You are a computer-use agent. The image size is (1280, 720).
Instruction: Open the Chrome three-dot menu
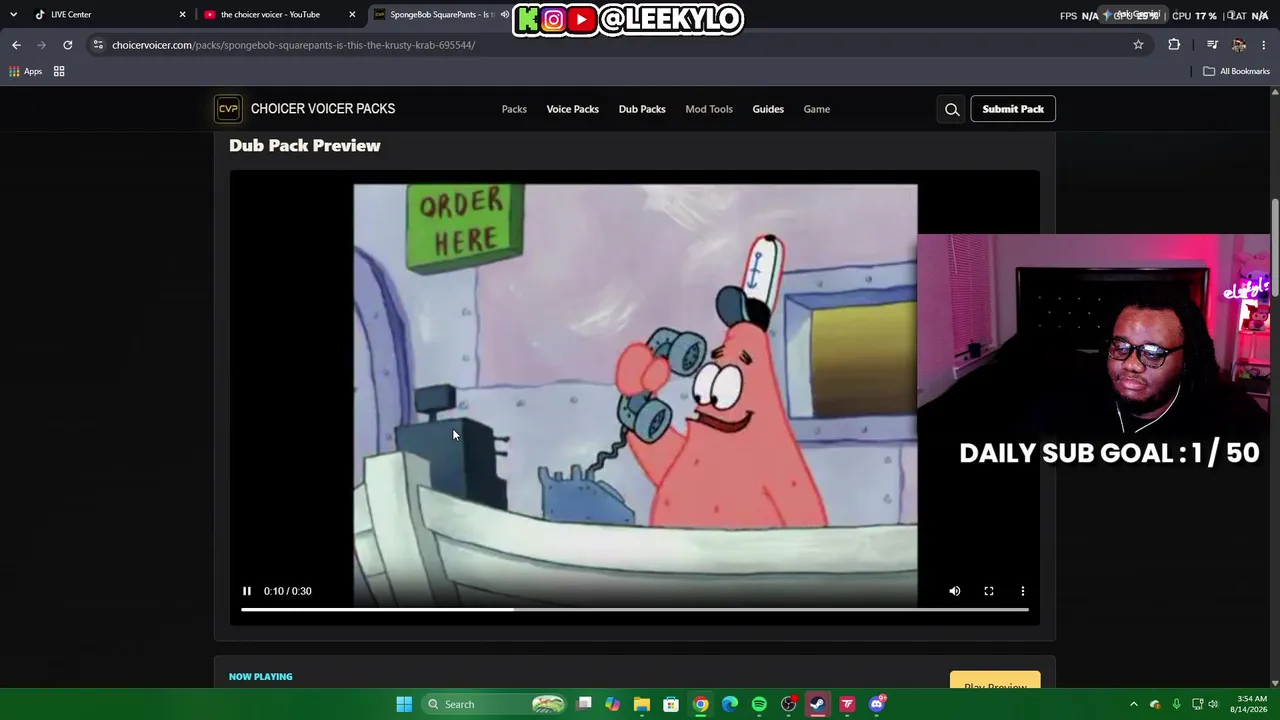1264,45
